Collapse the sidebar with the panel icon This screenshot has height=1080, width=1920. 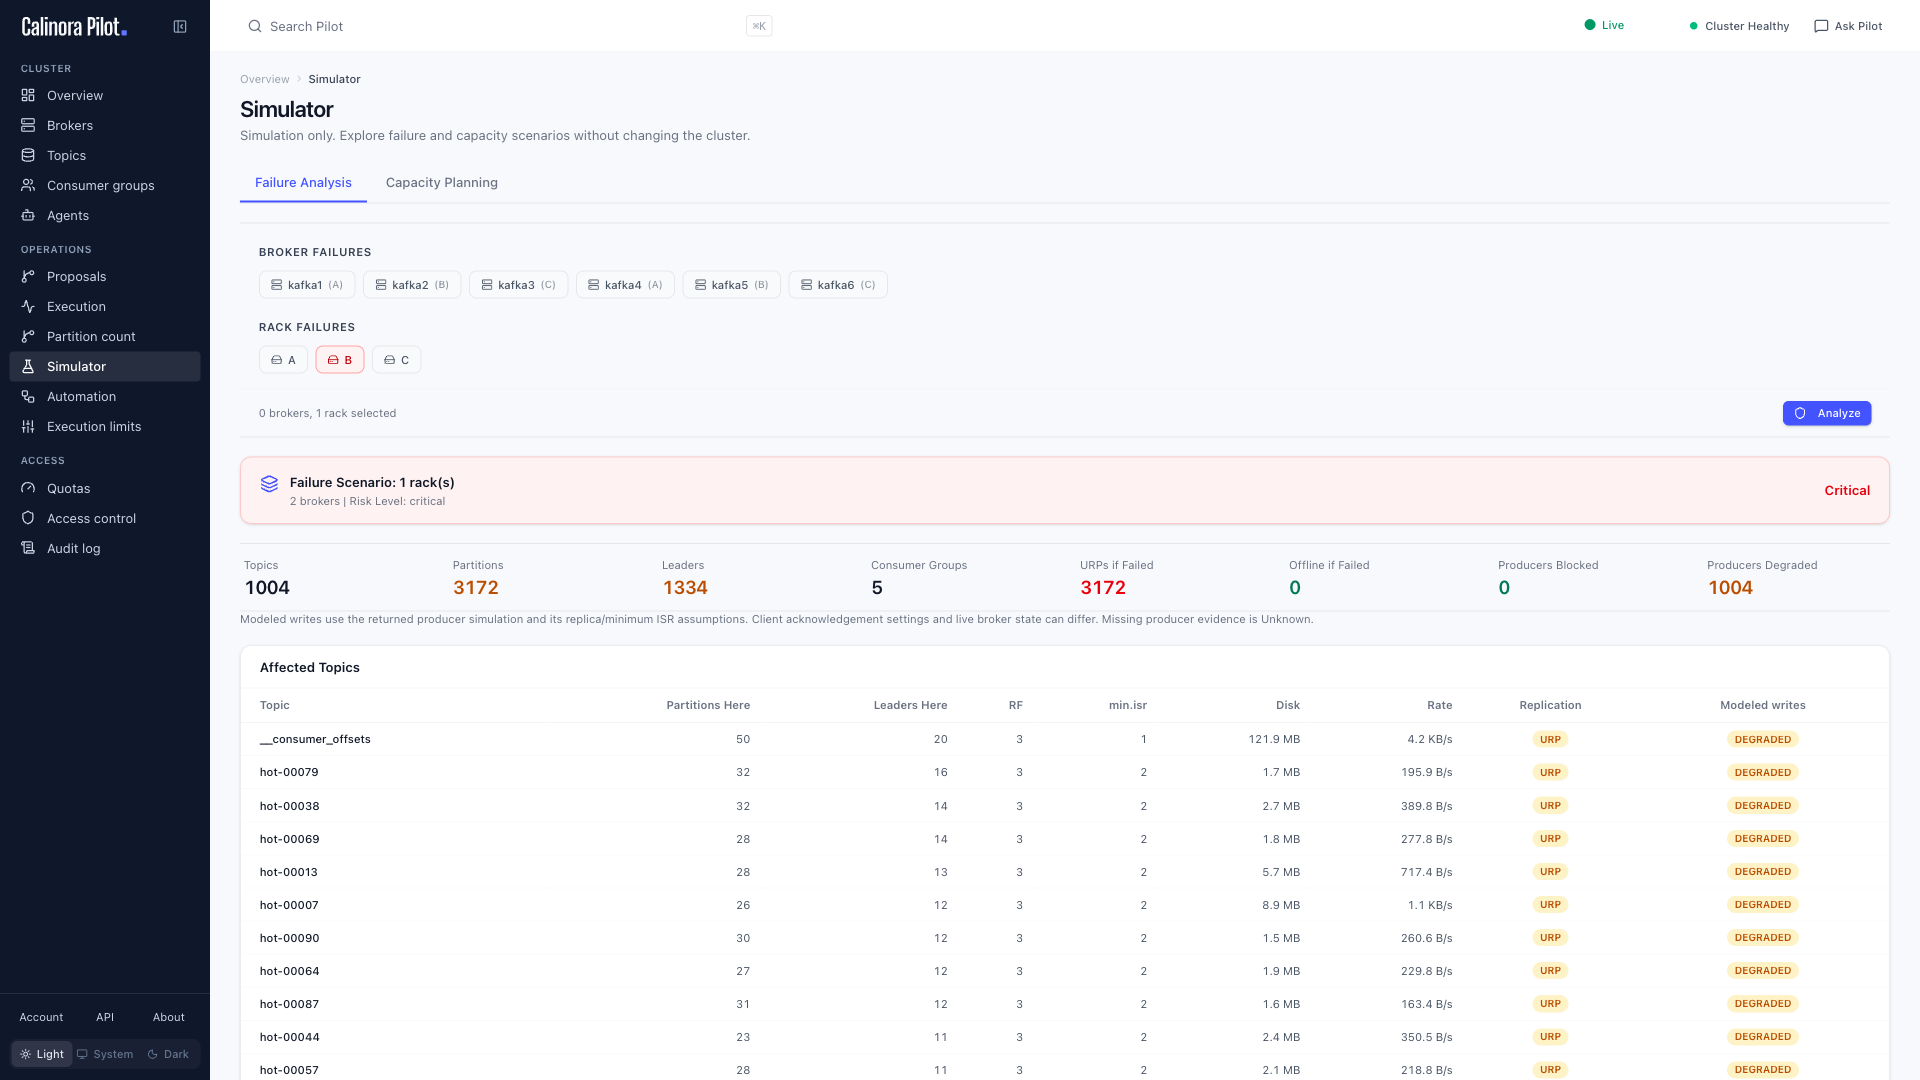[x=180, y=27]
